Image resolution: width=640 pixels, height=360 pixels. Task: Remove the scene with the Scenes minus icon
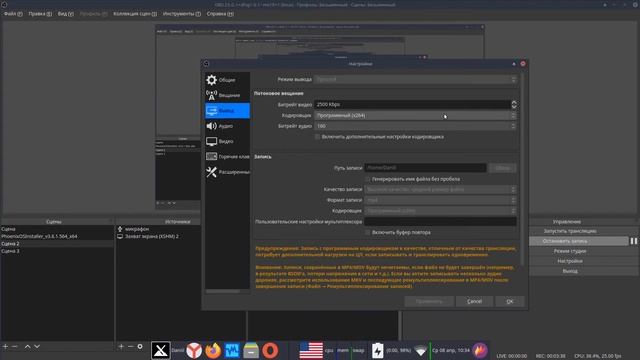(15, 347)
